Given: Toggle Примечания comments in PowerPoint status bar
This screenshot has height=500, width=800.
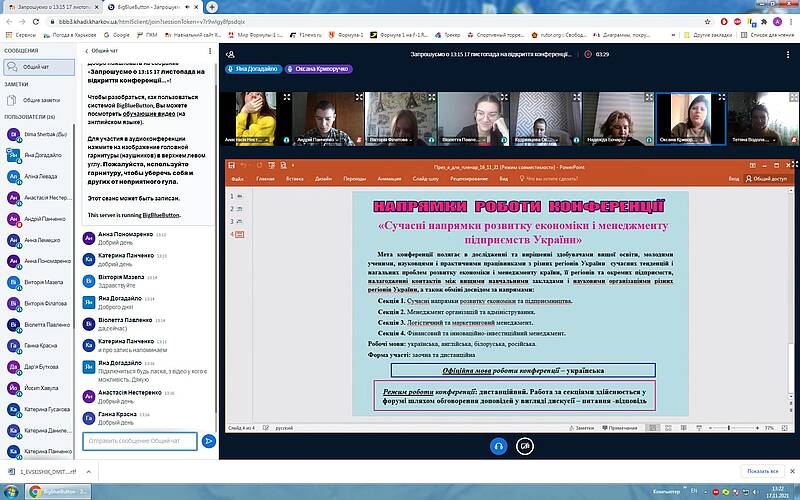Looking at the screenshot, I should coord(620,428).
